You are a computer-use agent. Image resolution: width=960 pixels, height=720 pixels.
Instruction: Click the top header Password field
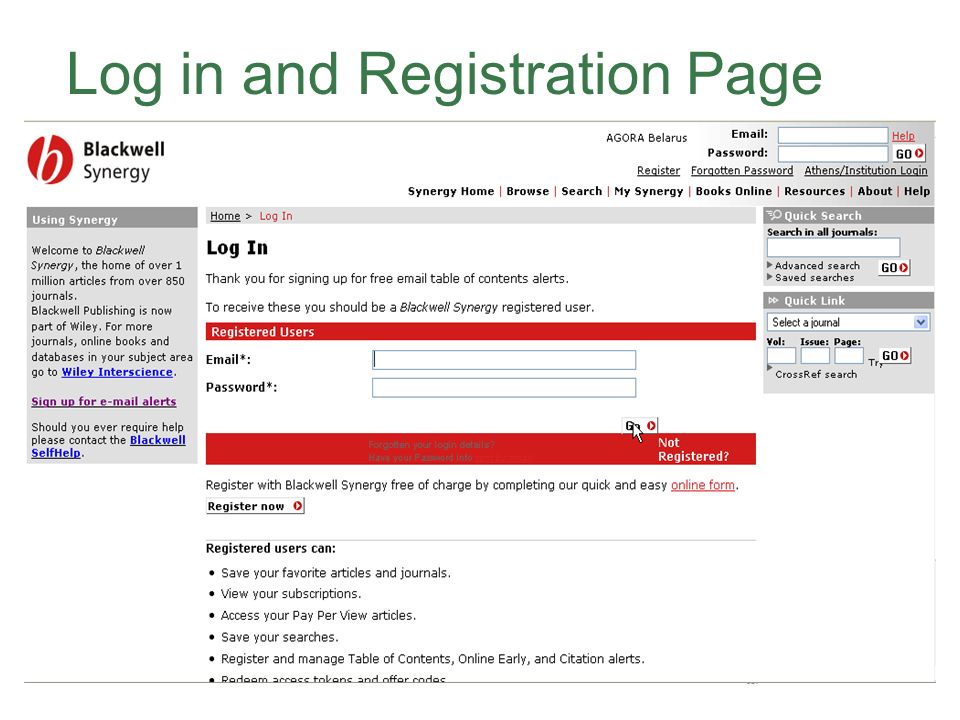click(833, 154)
